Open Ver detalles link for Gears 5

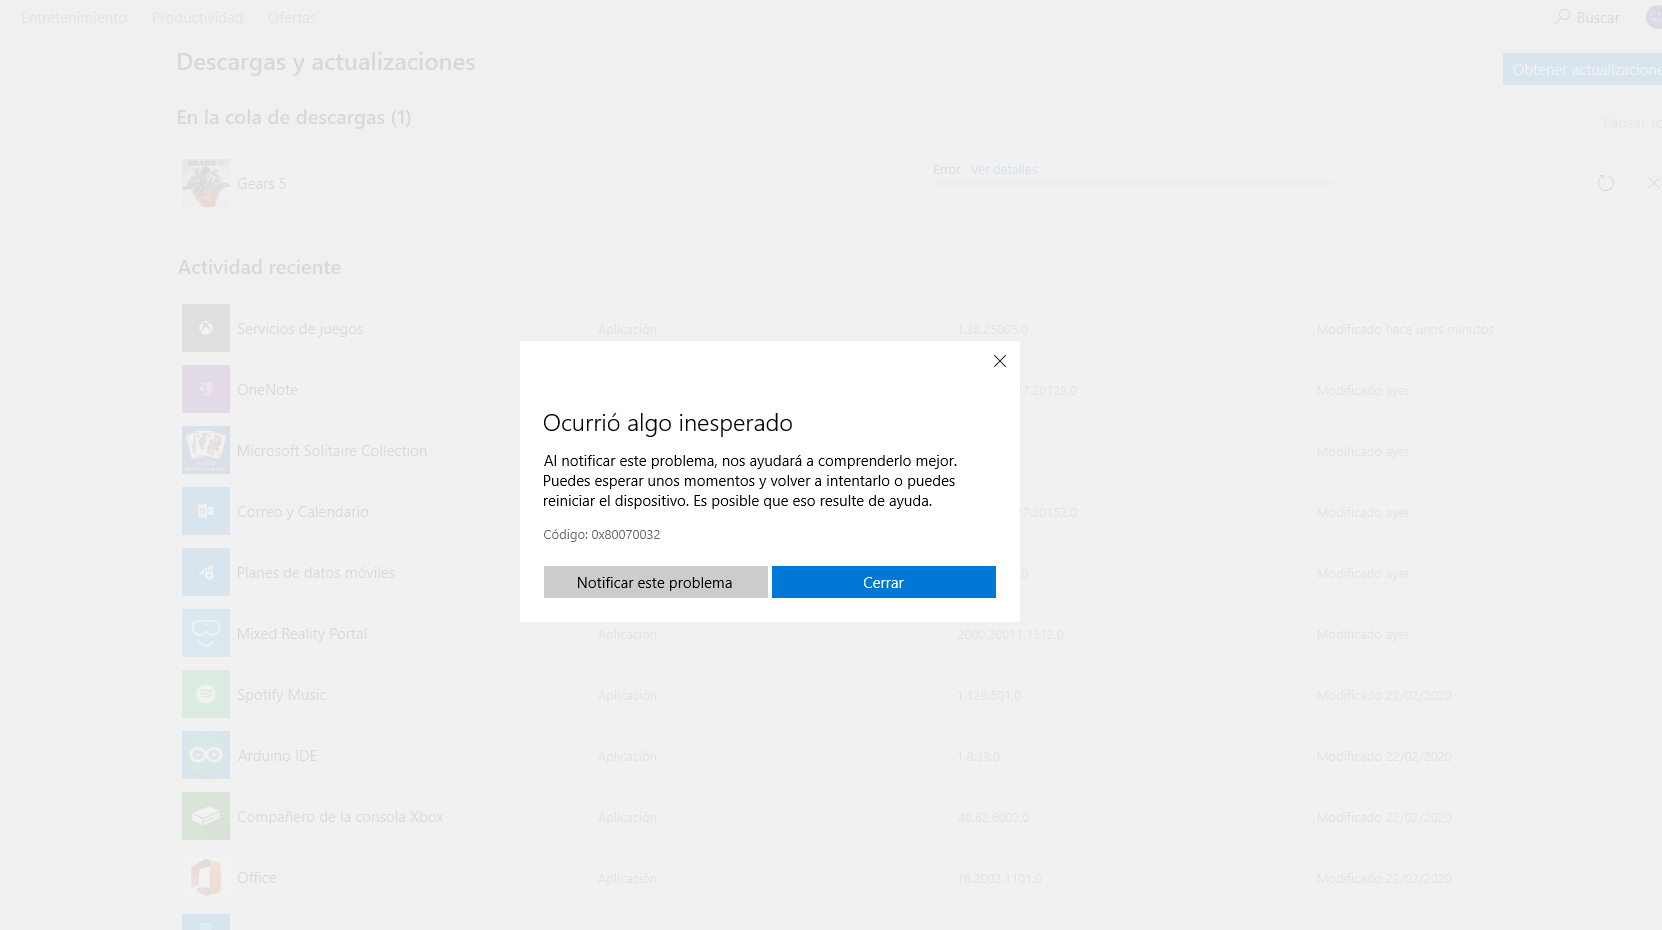1003,170
